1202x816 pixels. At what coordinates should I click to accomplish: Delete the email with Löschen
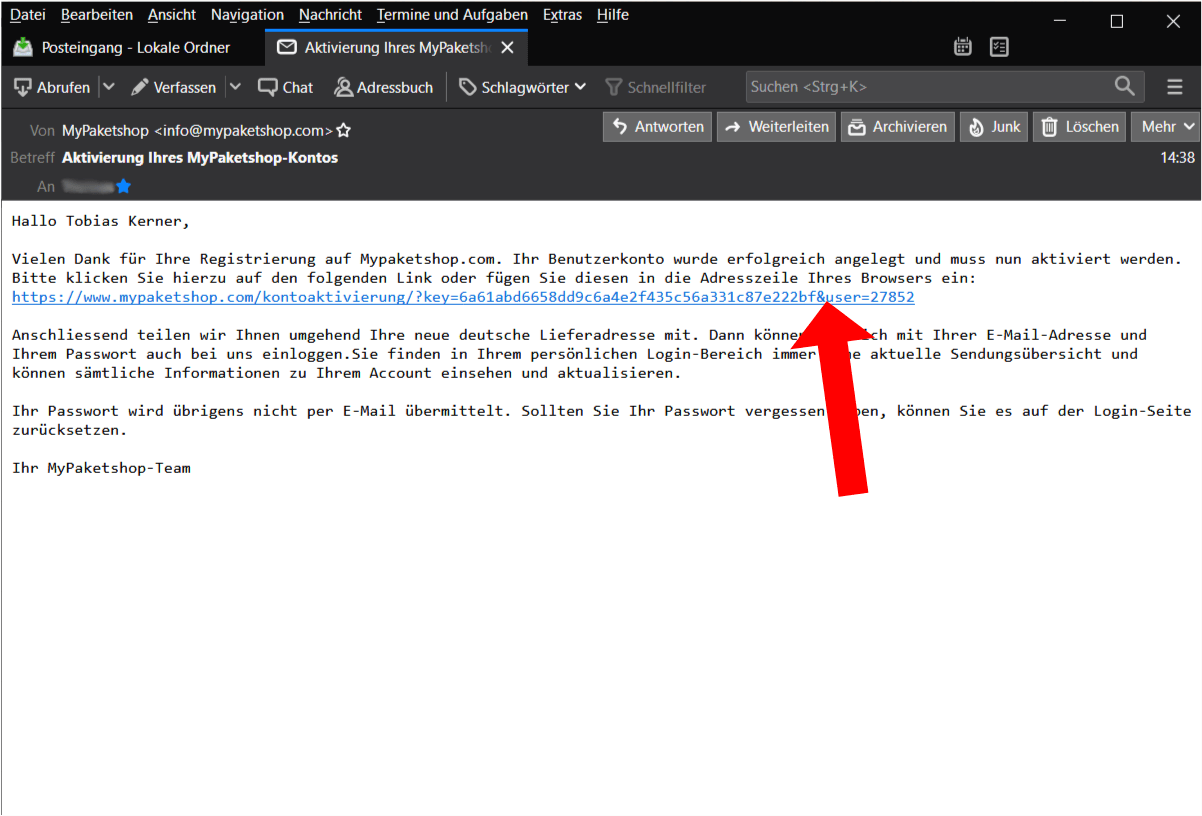pos(1079,126)
